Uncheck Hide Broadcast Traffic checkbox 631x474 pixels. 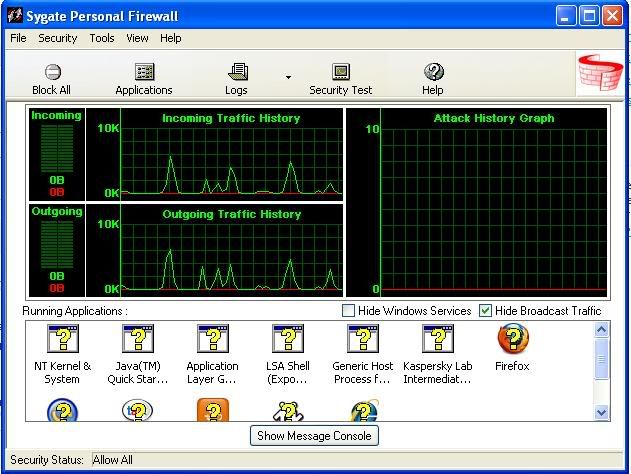[x=485, y=311]
